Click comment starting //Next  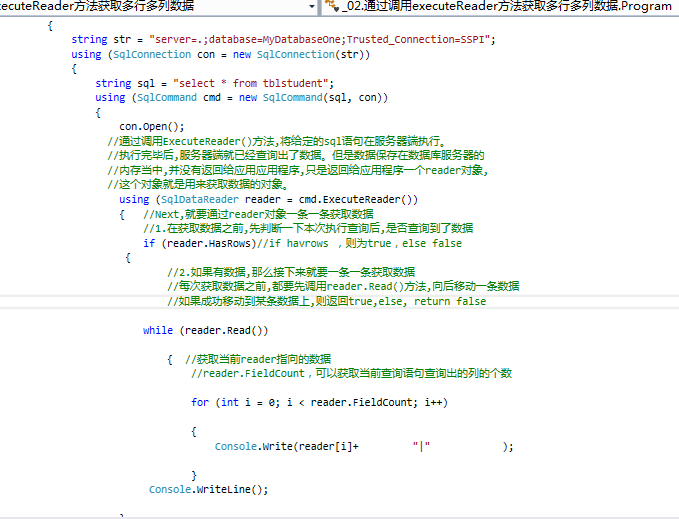[x=258, y=214]
